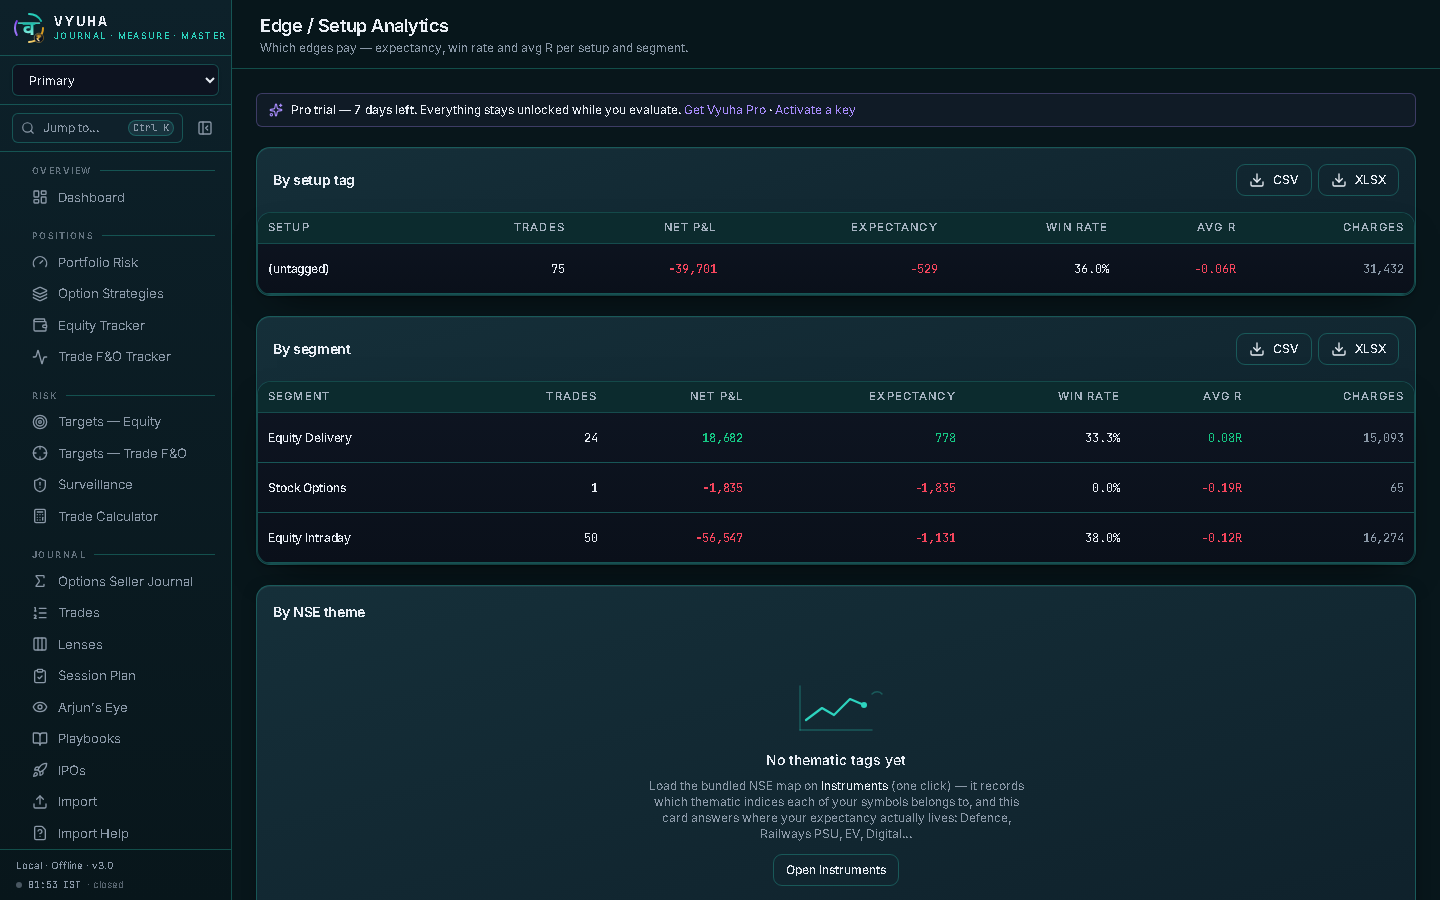Click the Pro trial sparkle icon
Image resolution: width=1440 pixels, height=900 pixels.
pos(276,110)
